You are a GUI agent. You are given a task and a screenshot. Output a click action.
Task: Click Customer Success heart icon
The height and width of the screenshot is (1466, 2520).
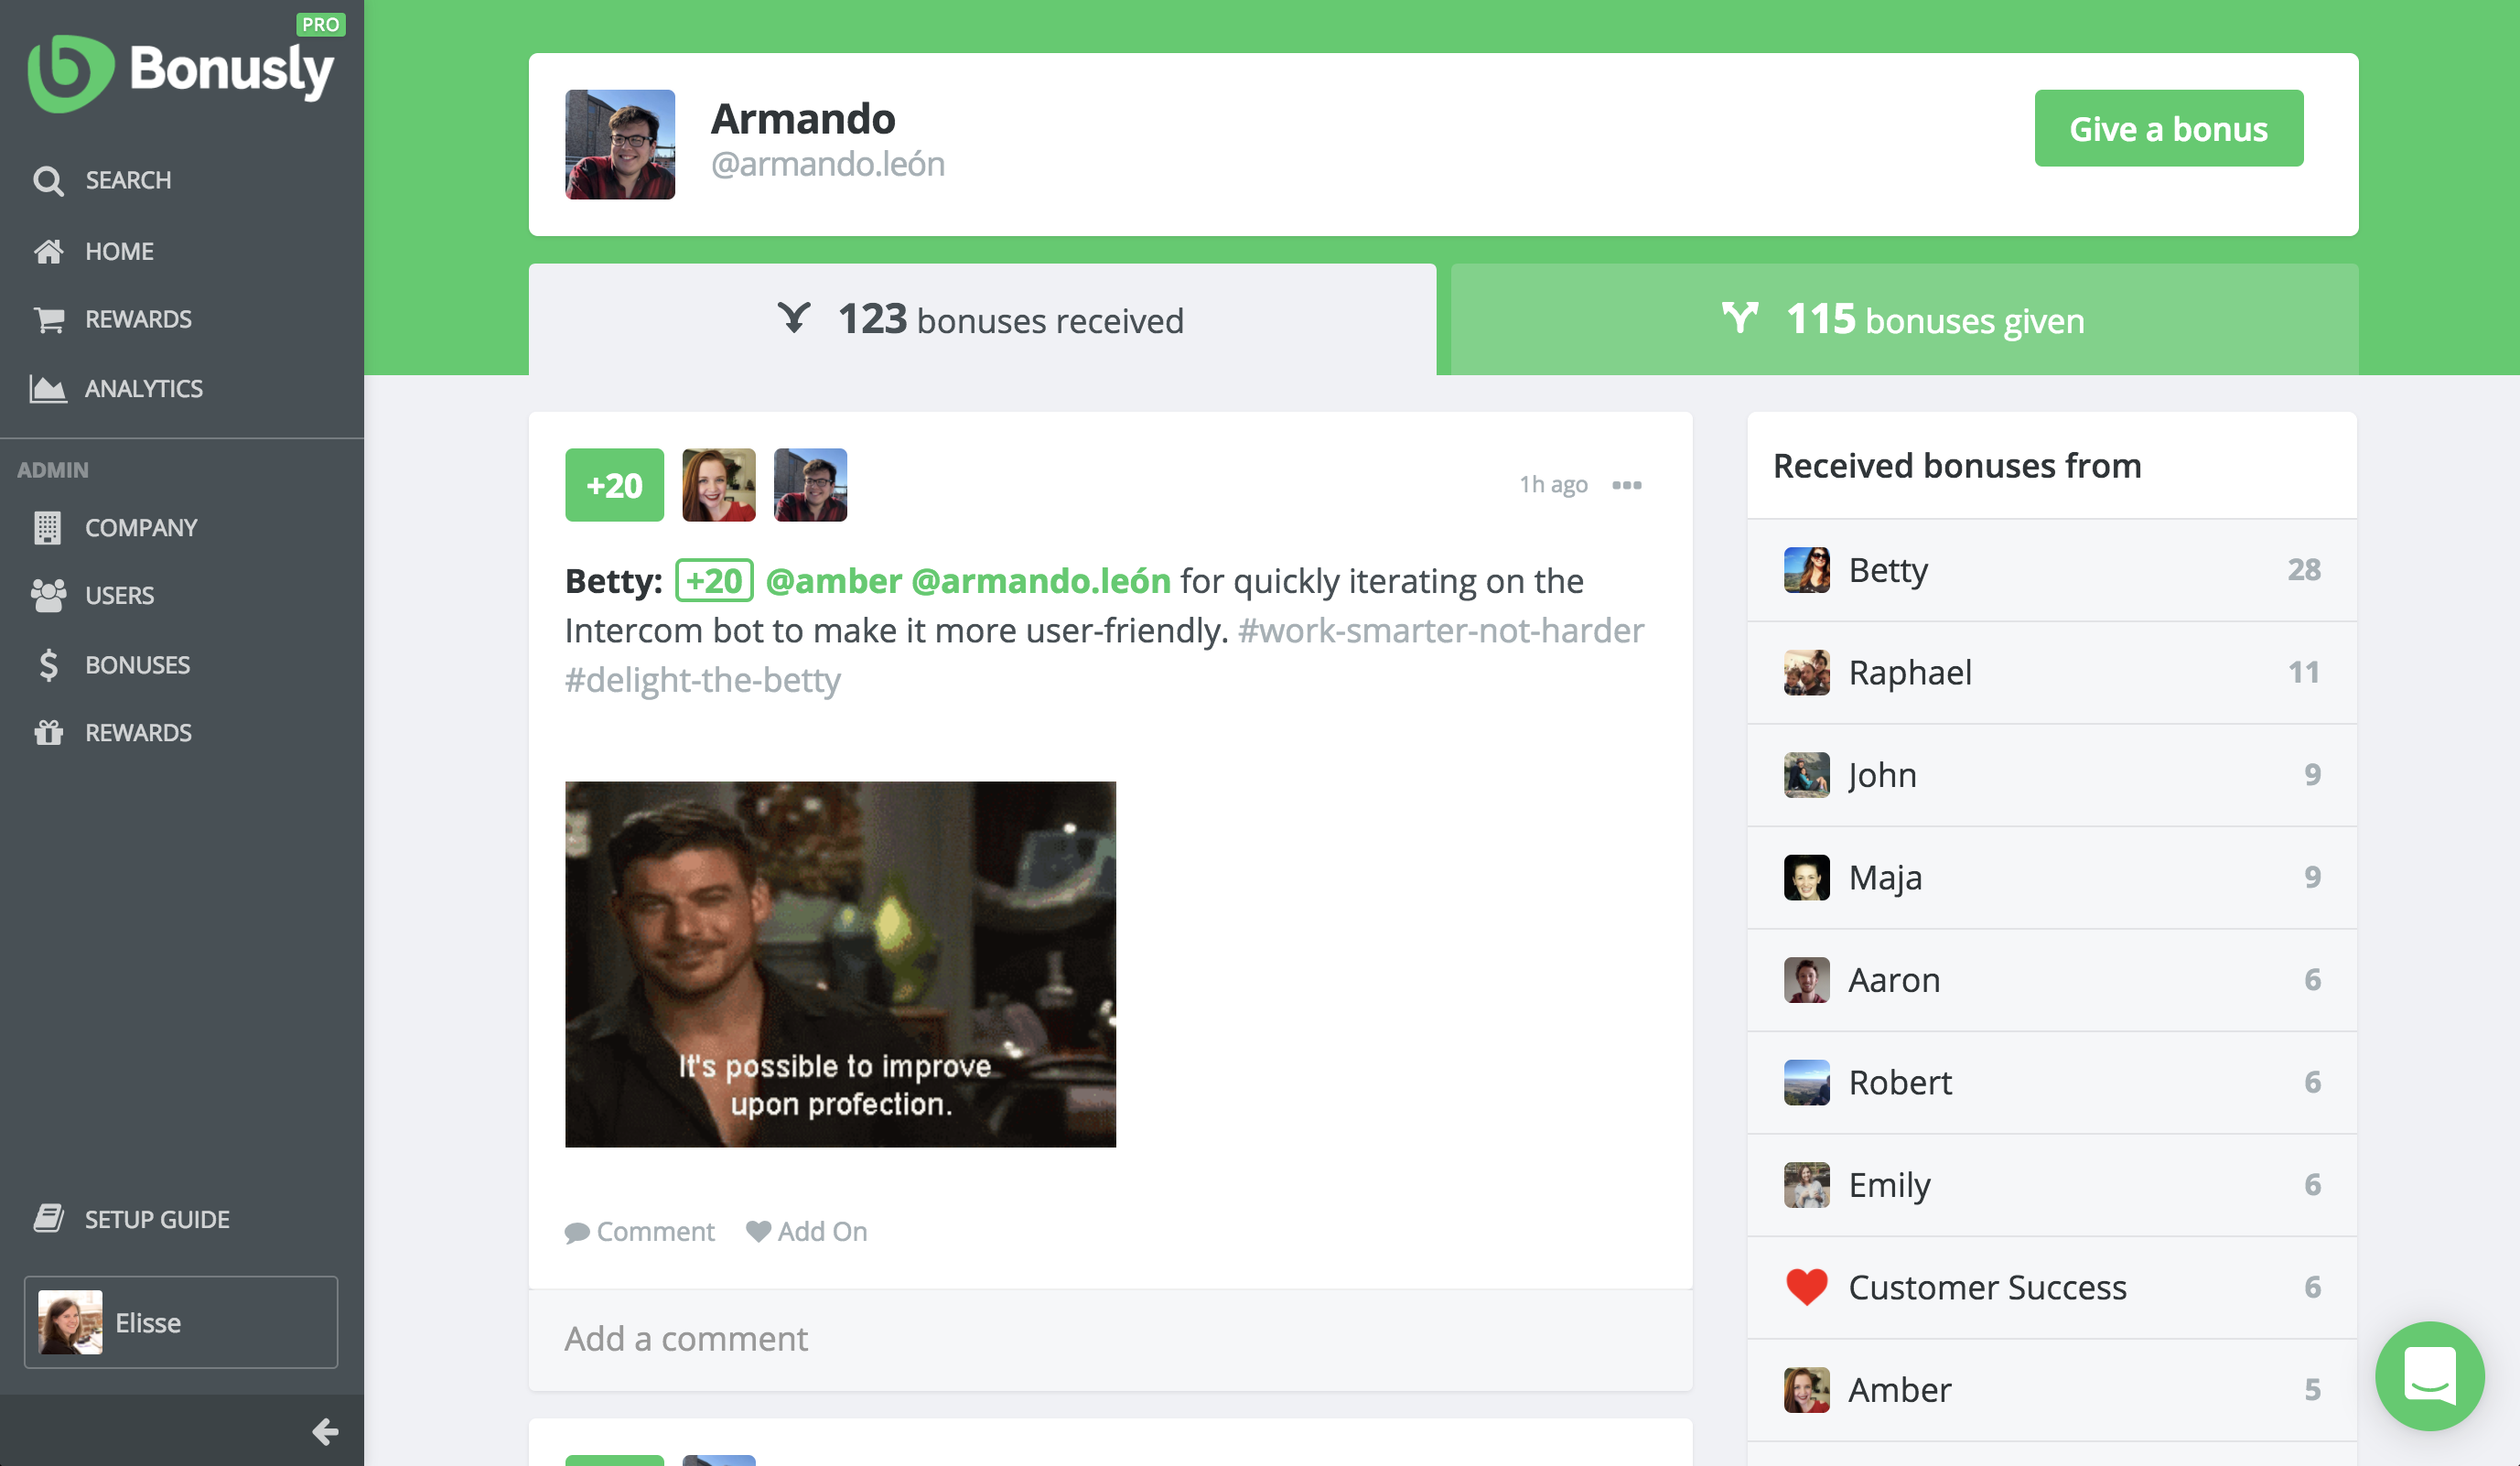pos(1806,1287)
